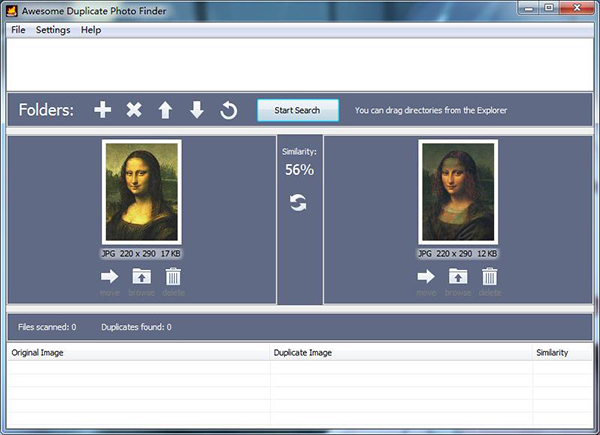
Task: Click the reset folders circular arrow icon
Action: 228,110
